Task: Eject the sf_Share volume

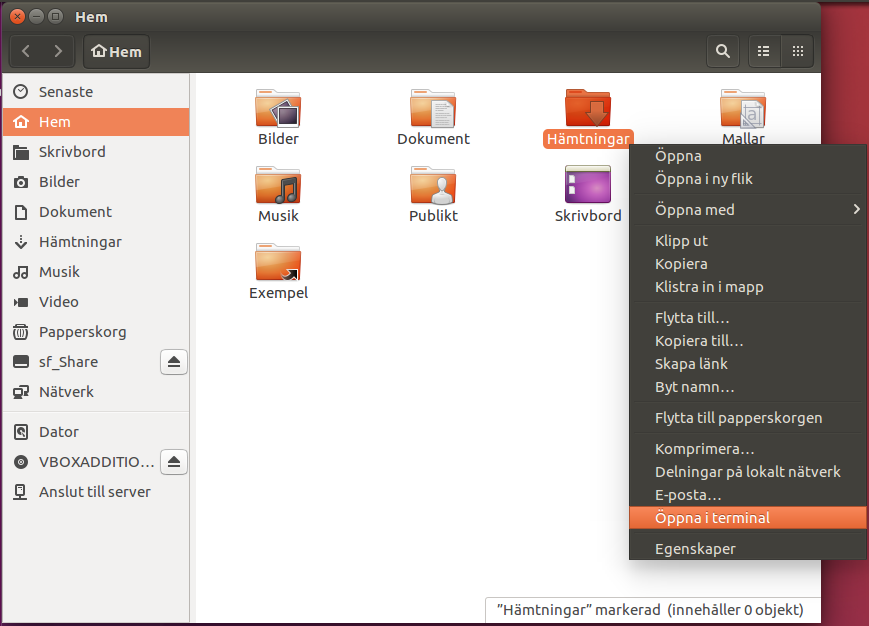Action: (x=174, y=362)
